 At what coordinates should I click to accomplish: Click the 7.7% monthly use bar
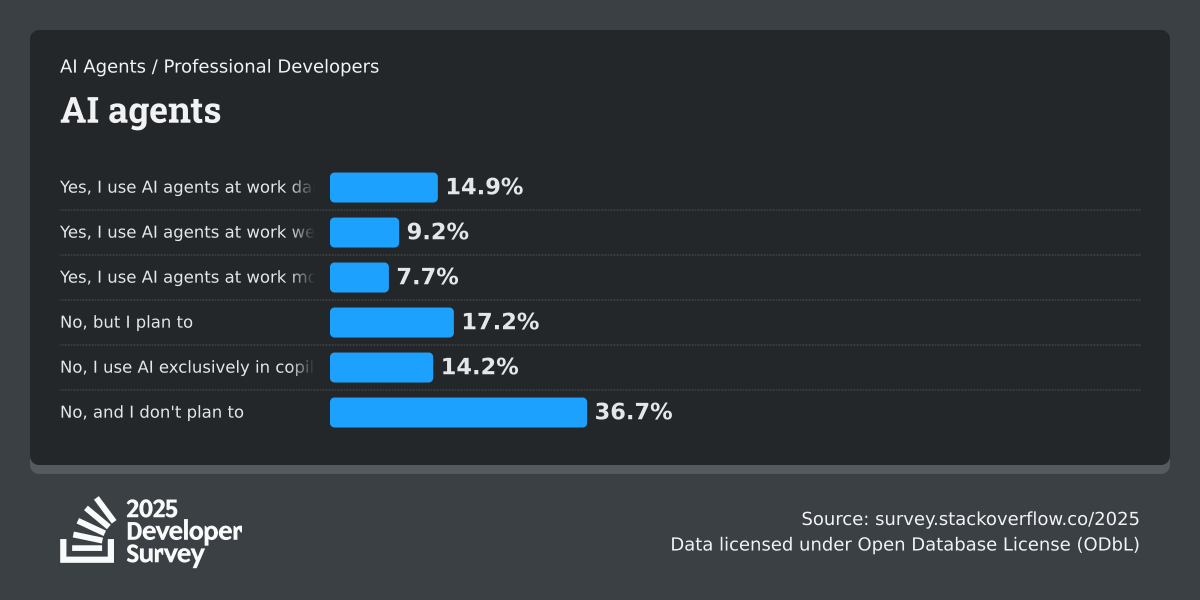[x=359, y=277]
